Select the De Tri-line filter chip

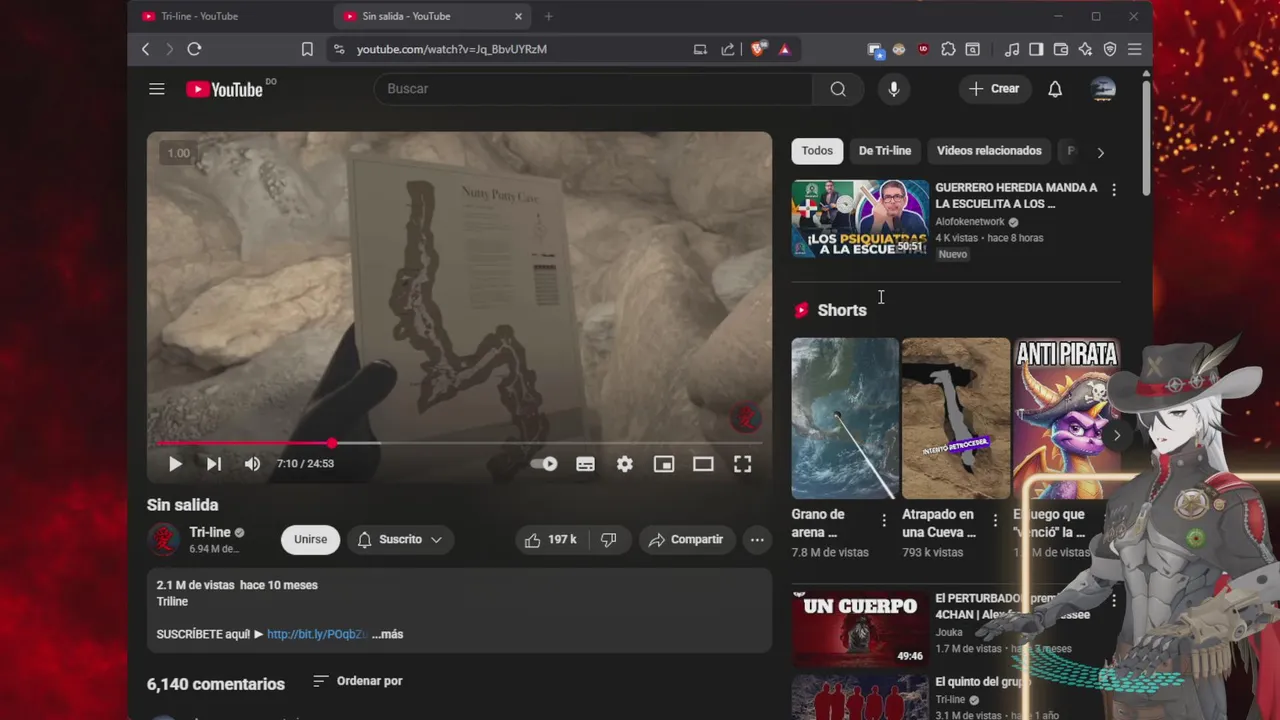click(885, 151)
